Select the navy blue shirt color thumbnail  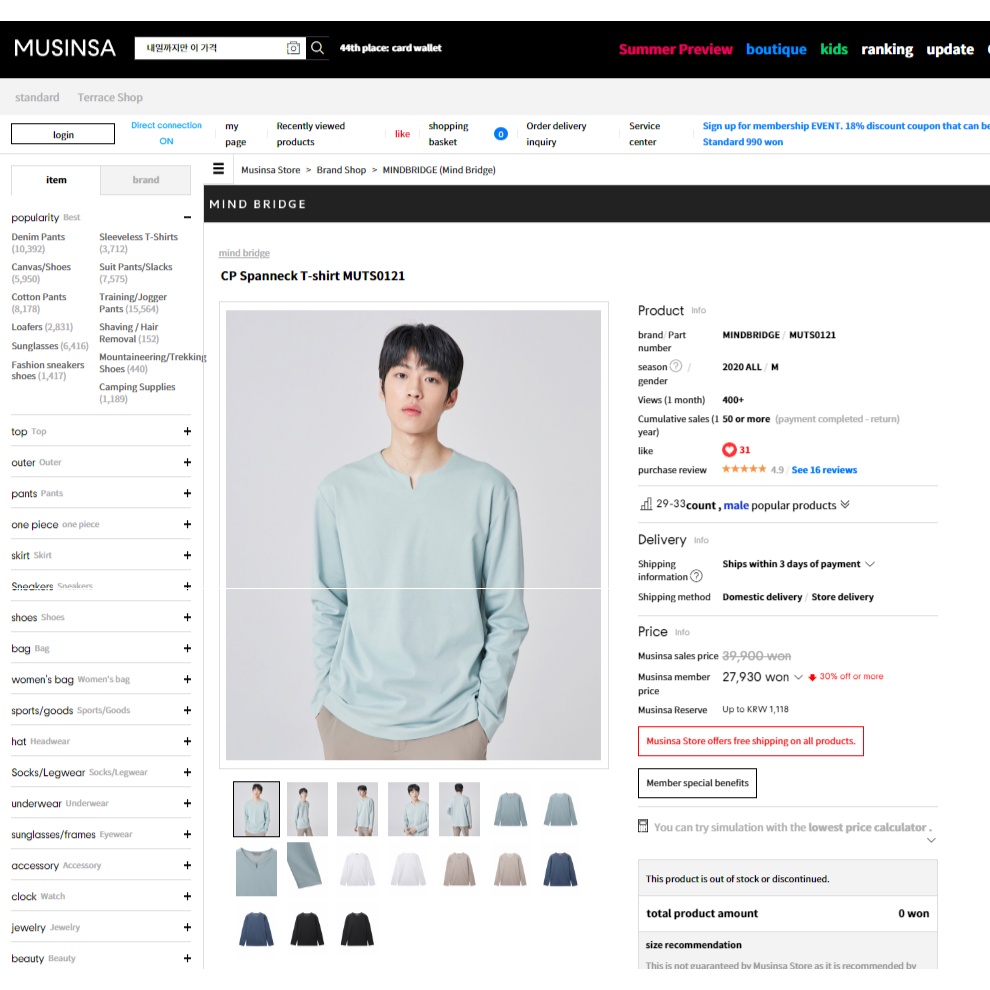coord(561,868)
